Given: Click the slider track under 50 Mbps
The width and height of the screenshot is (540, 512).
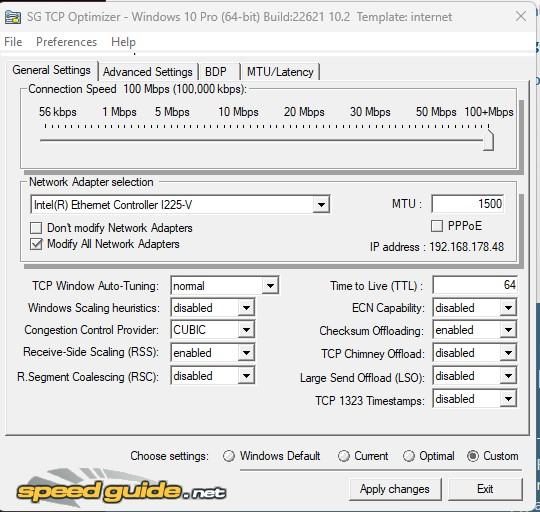Looking at the screenshot, I should [x=436, y=140].
